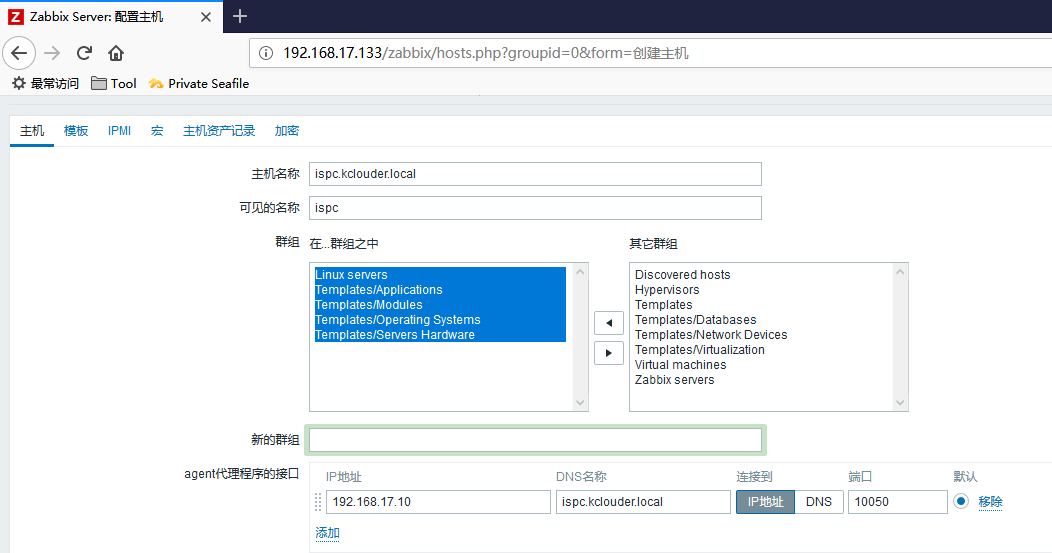Open the Private Seafile bookmark
The width and height of the screenshot is (1052, 553).
pyautogui.click(x=199, y=83)
